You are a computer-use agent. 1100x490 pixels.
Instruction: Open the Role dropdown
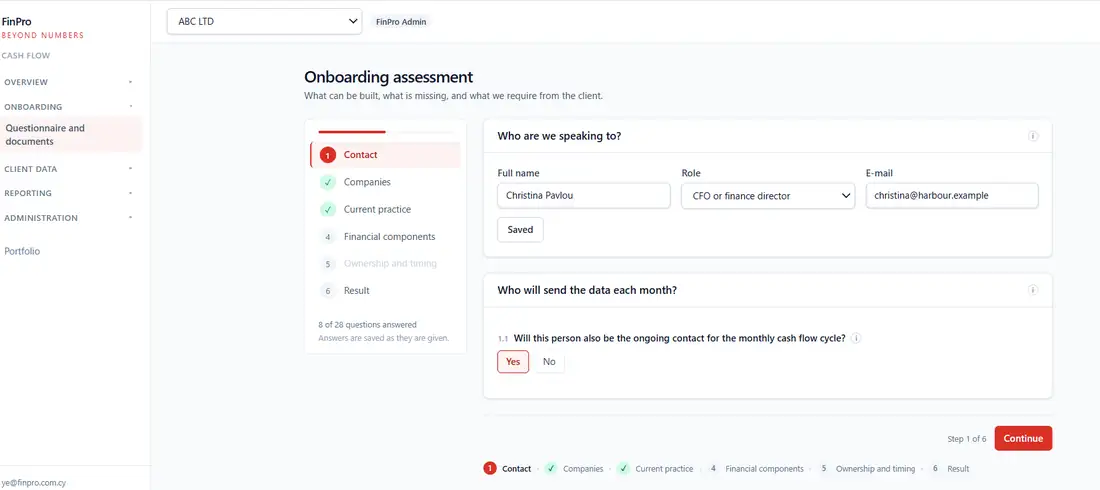point(768,196)
